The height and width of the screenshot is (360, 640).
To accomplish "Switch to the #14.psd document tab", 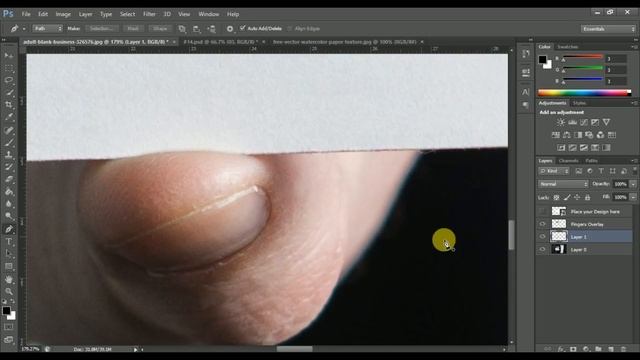I will tap(220, 42).
